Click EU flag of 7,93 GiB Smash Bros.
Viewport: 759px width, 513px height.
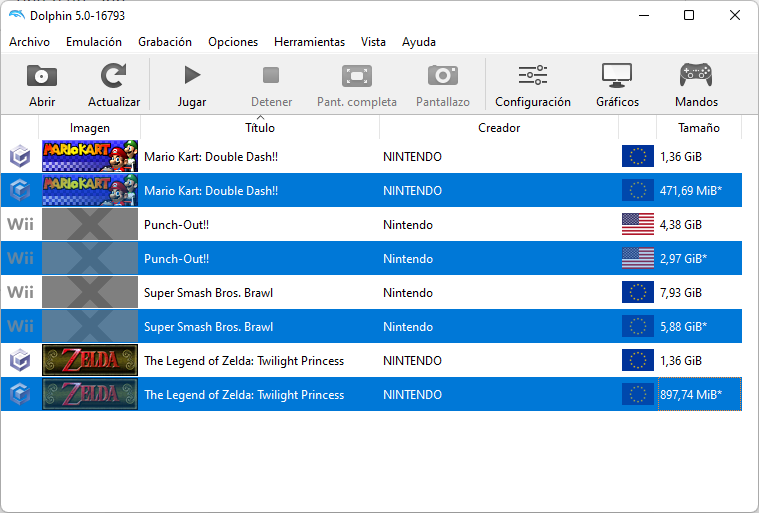[x=638, y=292]
